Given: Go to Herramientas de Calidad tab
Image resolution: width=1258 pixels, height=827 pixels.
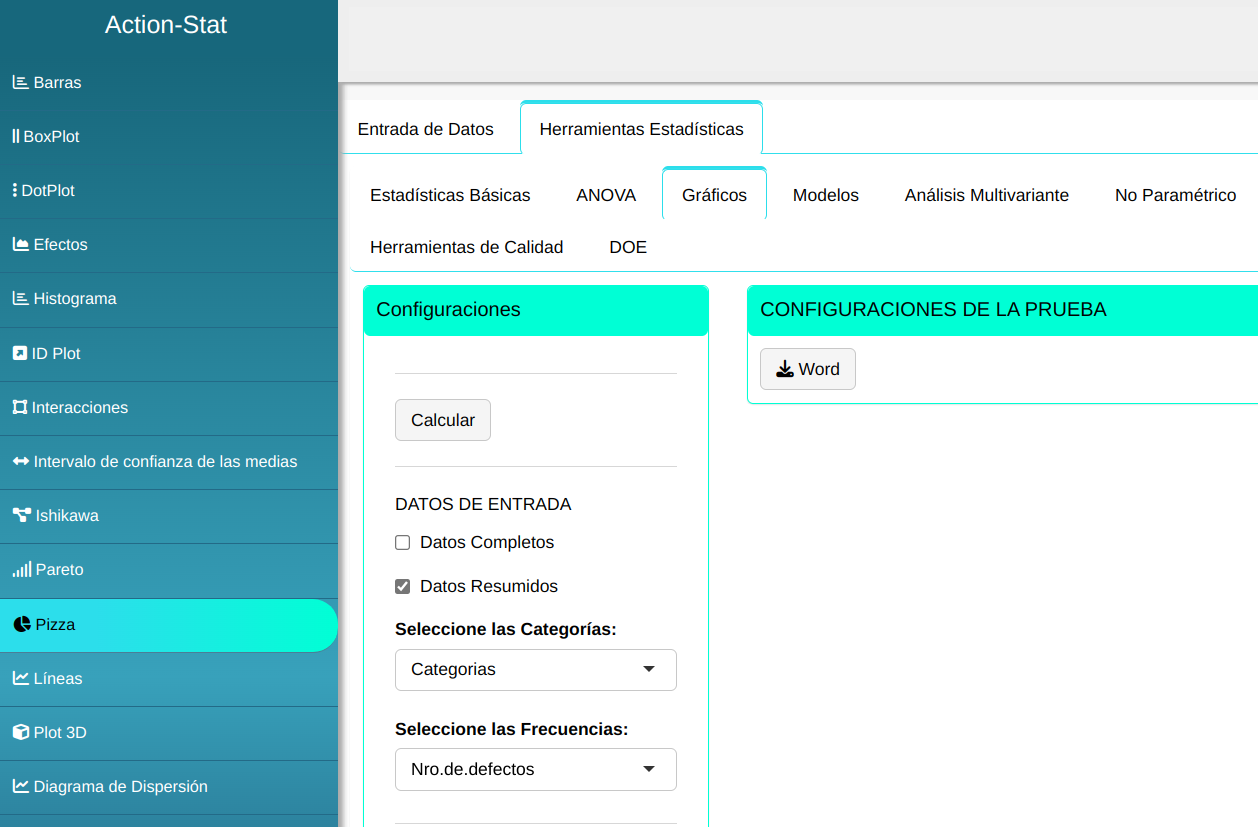Looking at the screenshot, I should (466, 247).
